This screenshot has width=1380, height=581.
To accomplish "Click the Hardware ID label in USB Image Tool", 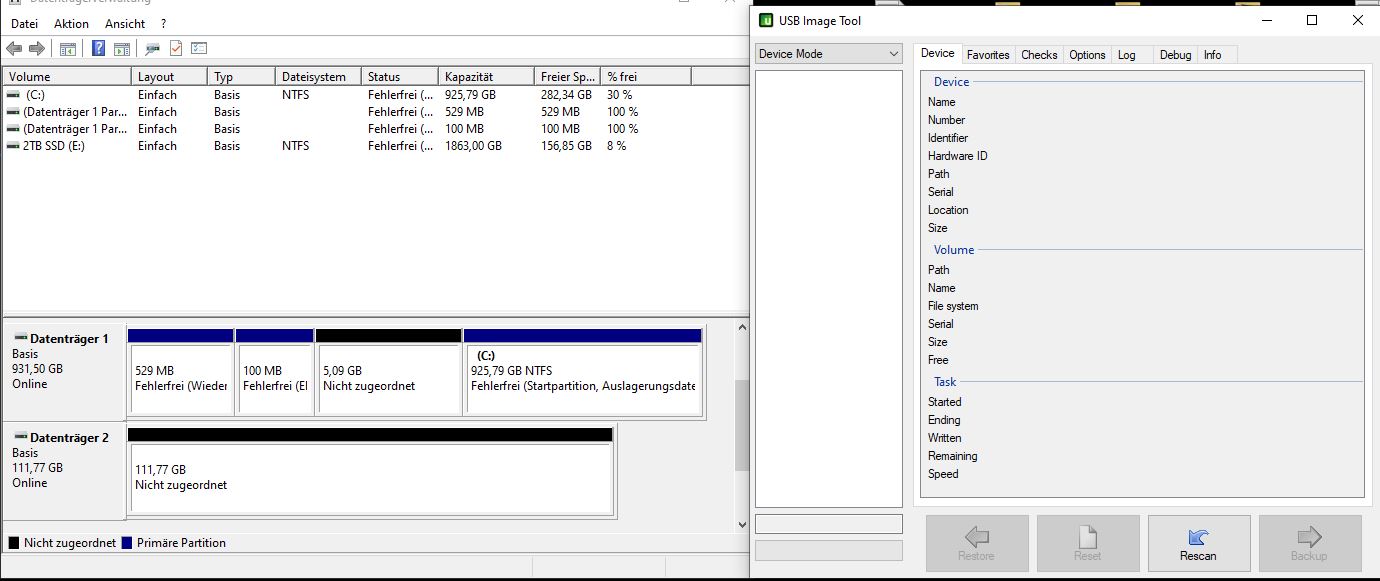I will (957, 156).
